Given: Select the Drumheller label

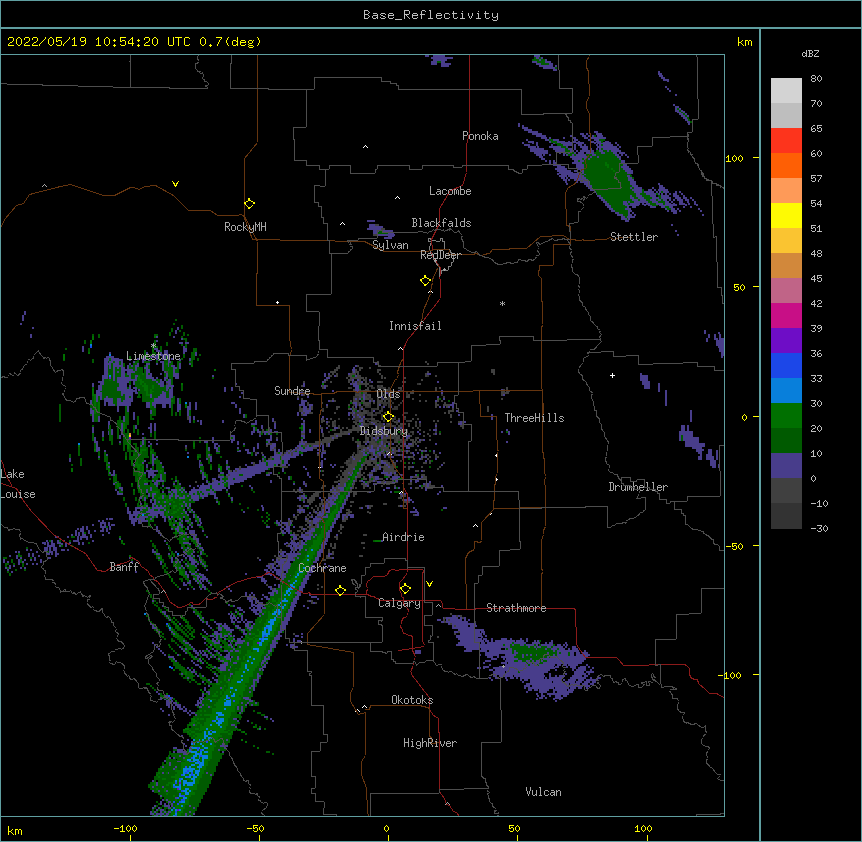Looking at the screenshot, I should 638,487.
